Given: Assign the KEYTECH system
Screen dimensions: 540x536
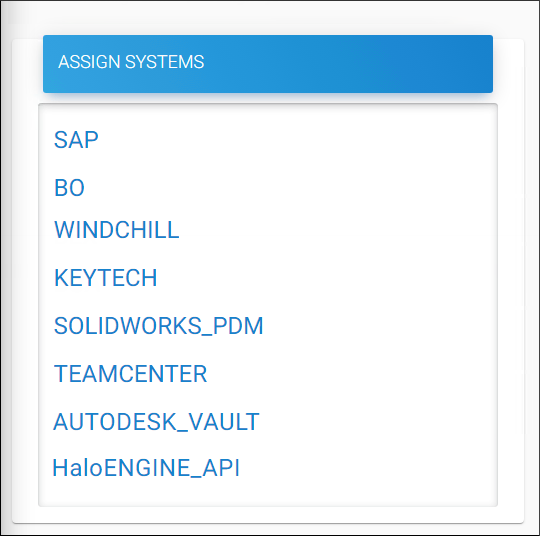Looking at the screenshot, I should pyautogui.click(x=105, y=278).
